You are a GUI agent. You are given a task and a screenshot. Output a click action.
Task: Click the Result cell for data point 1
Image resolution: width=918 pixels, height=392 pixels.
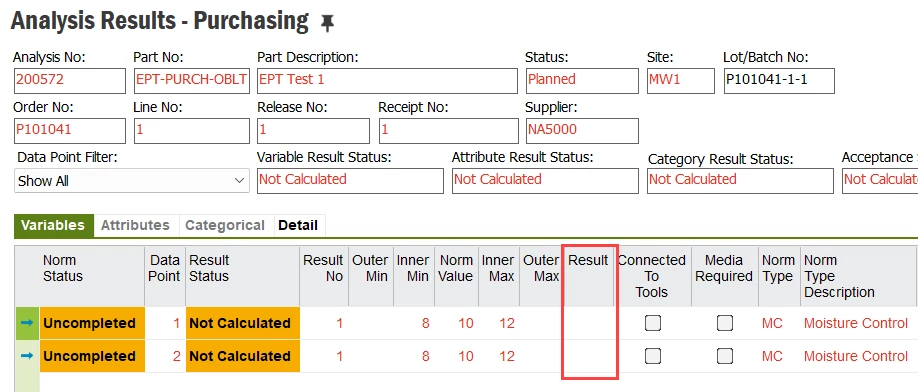point(589,323)
